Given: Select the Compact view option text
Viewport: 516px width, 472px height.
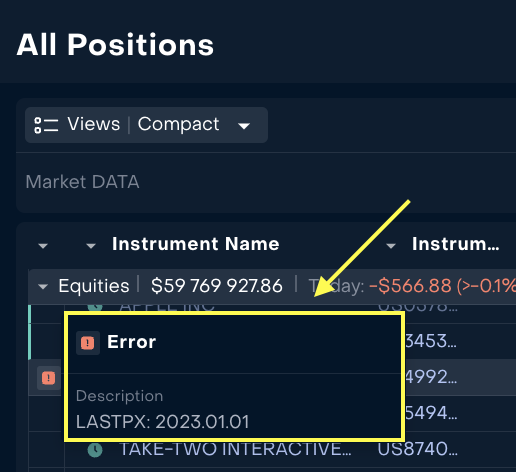Looking at the screenshot, I should click(179, 125).
